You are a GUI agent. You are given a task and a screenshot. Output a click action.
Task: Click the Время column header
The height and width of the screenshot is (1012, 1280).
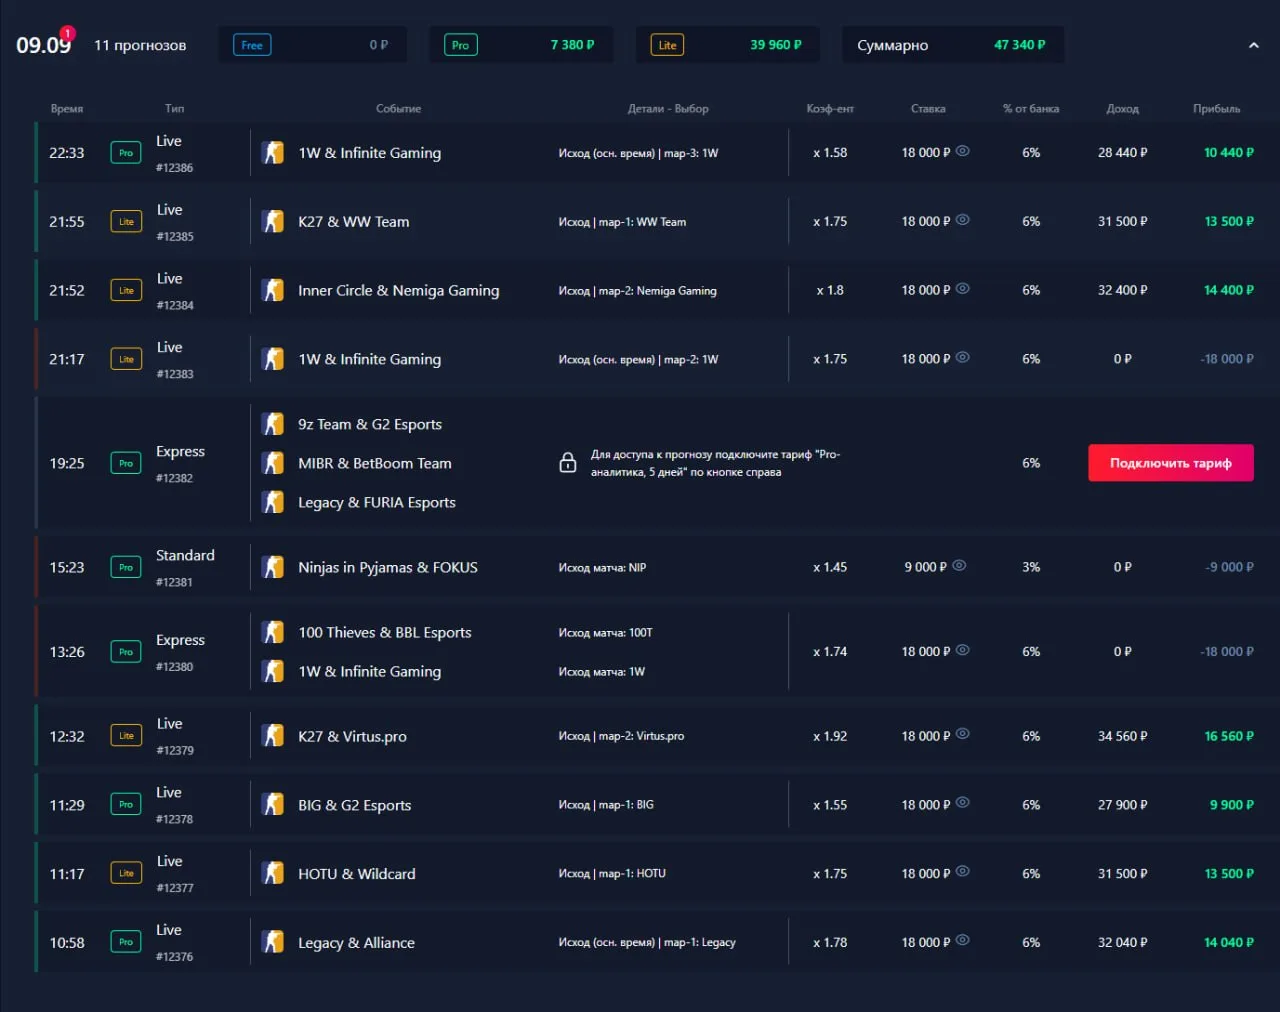coord(67,109)
